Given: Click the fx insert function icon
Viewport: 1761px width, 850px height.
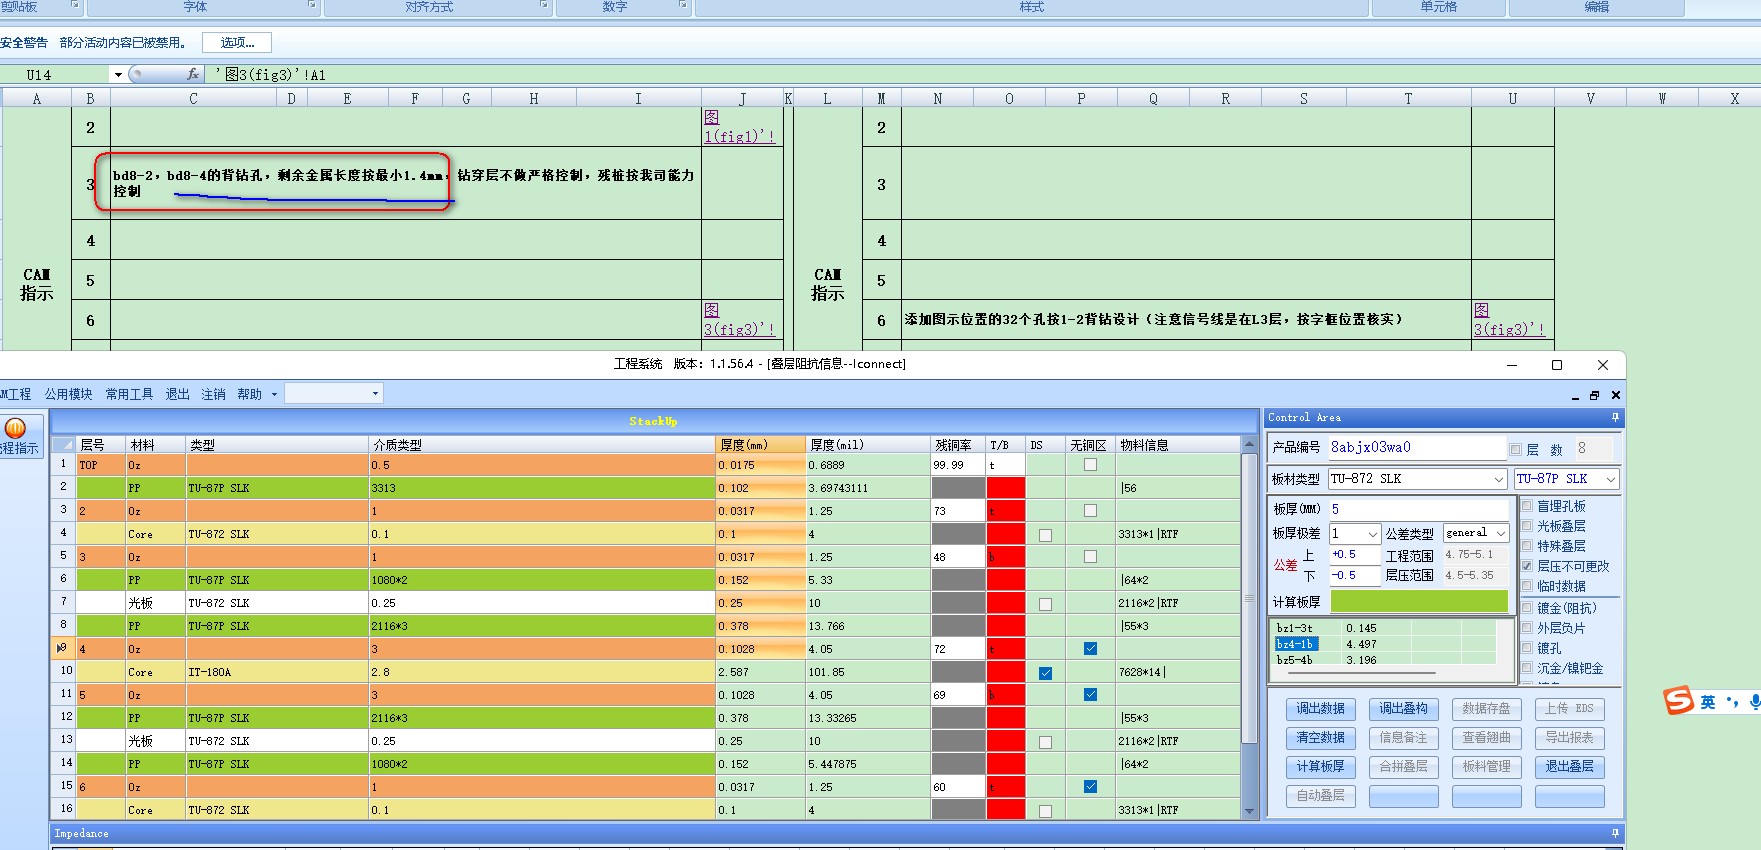Looking at the screenshot, I should (x=193, y=74).
